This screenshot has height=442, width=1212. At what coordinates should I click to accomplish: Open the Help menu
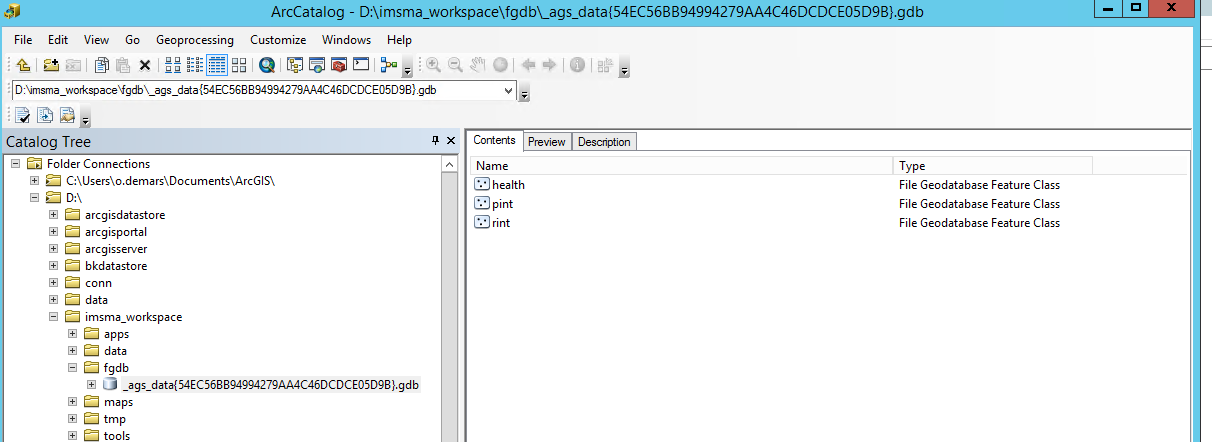399,40
